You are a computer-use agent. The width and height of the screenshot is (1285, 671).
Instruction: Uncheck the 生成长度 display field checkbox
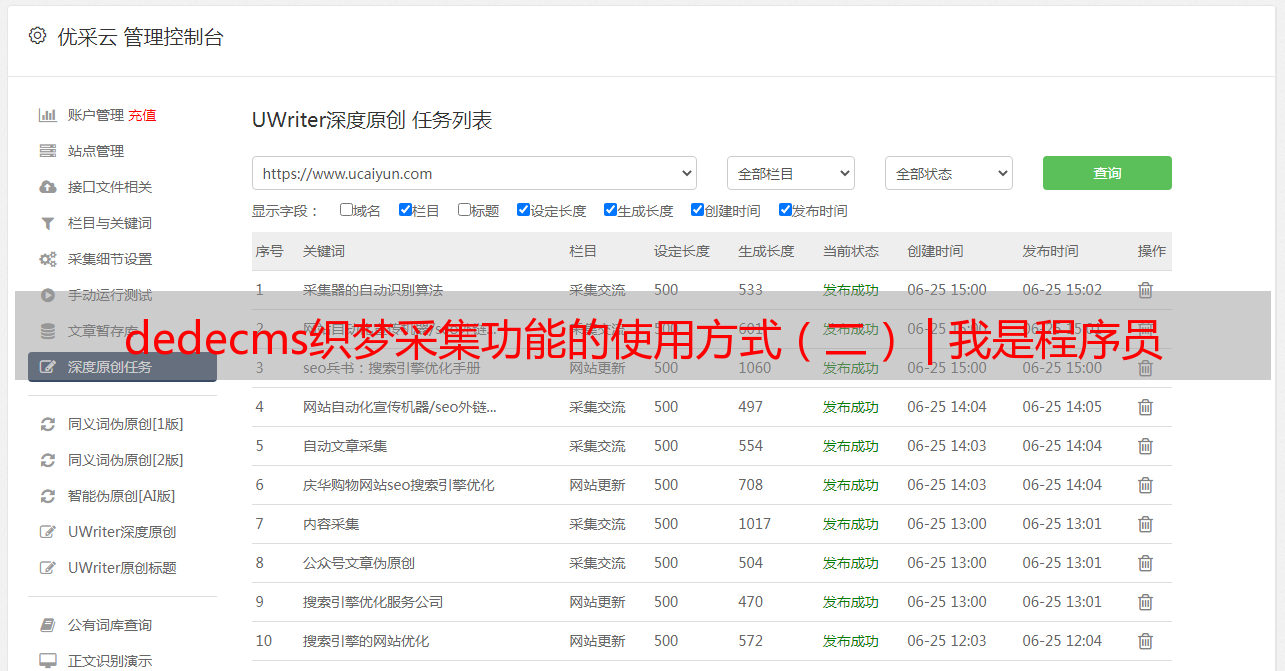[610, 210]
